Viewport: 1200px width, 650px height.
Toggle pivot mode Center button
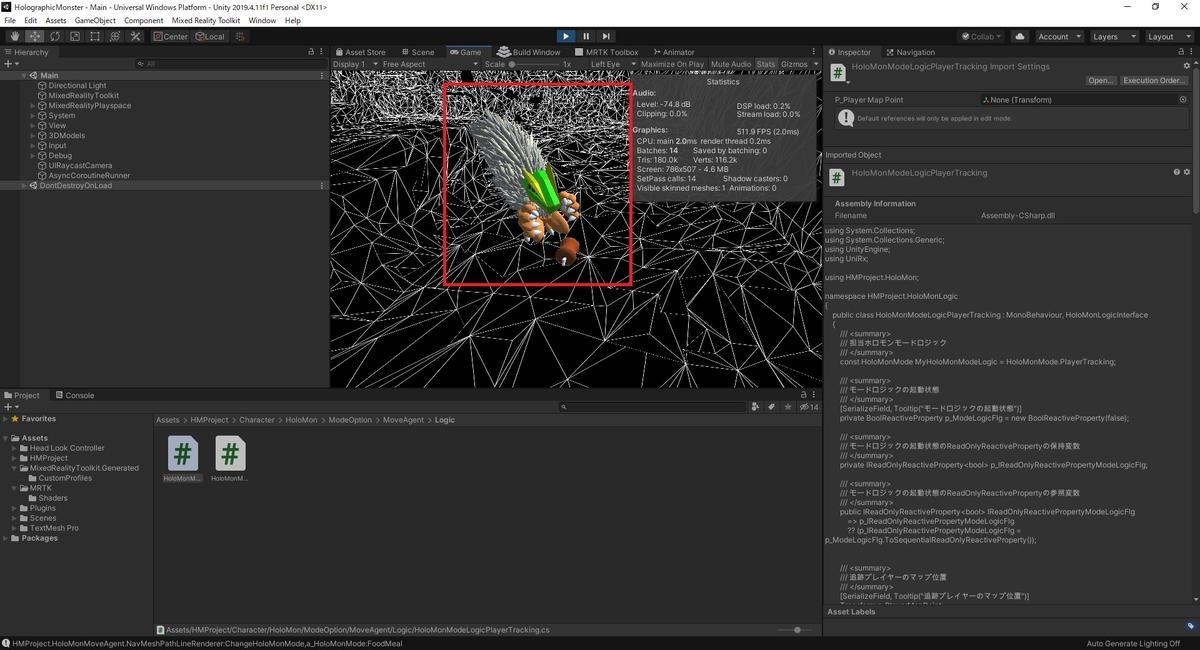[171, 36]
